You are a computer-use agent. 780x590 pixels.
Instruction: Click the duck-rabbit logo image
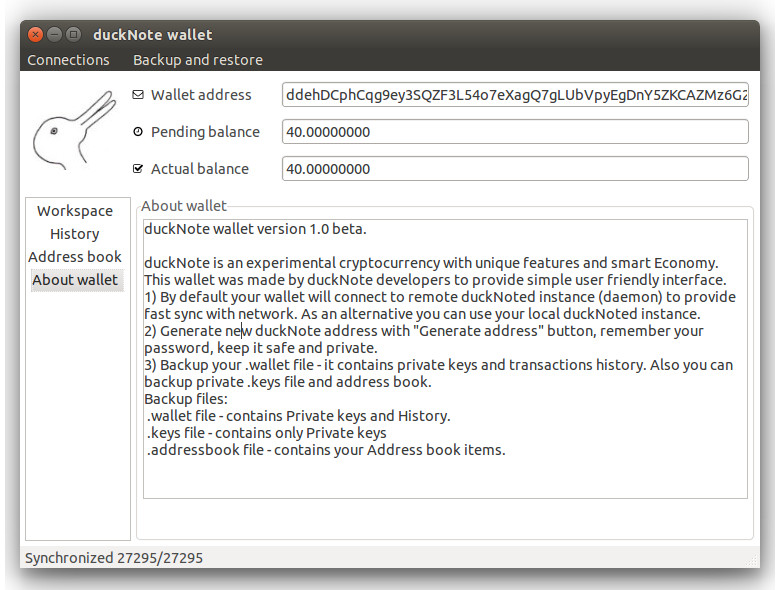[x=75, y=130]
